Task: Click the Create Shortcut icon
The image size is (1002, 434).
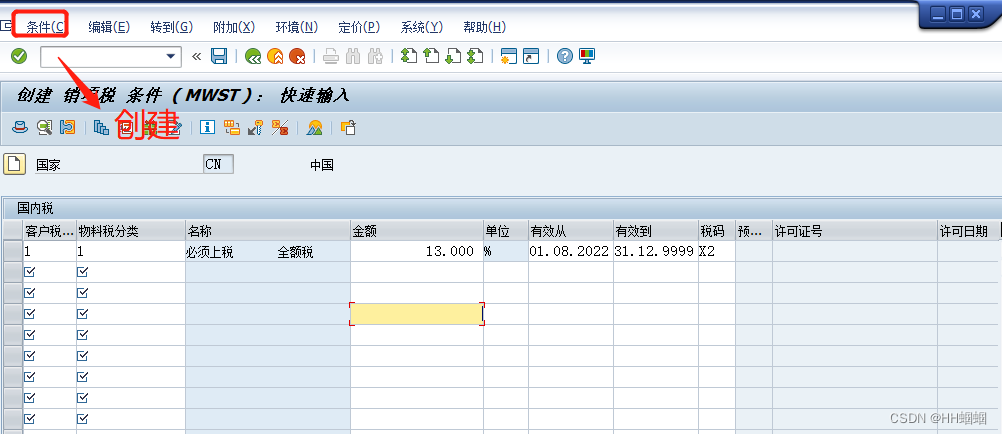Action: [531, 57]
